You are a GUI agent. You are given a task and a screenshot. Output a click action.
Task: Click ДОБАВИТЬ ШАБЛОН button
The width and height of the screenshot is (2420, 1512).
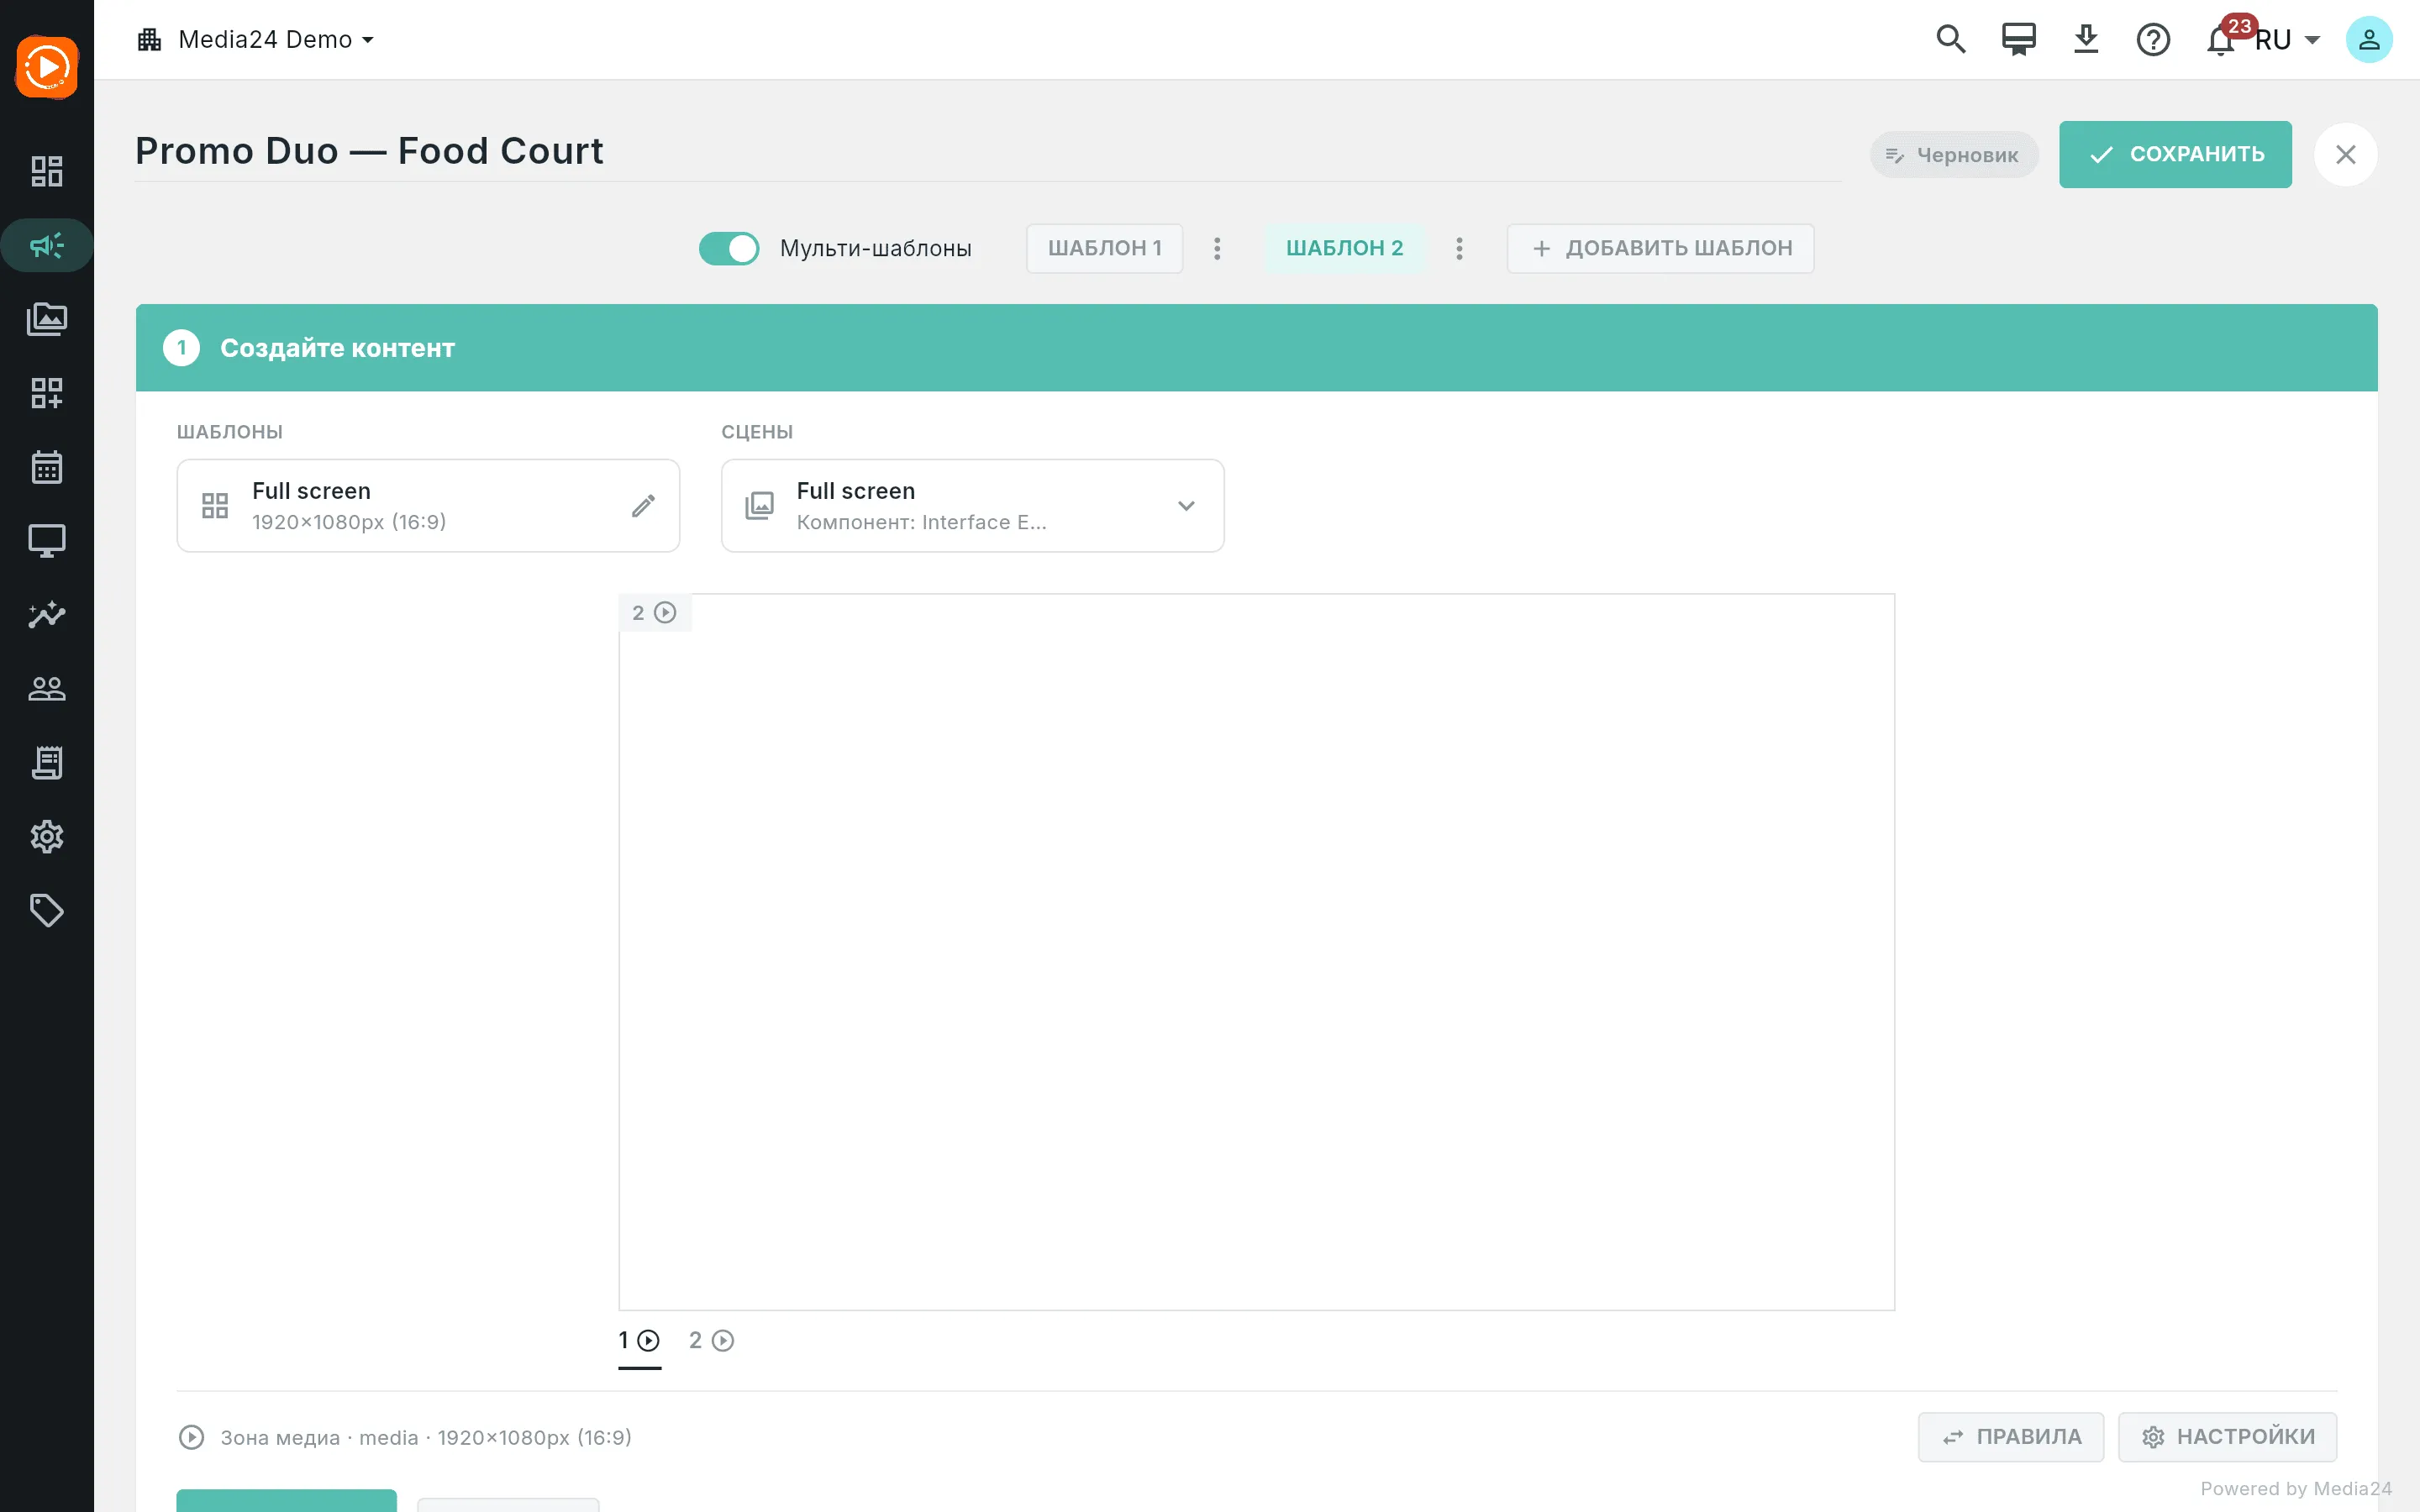point(1660,248)
